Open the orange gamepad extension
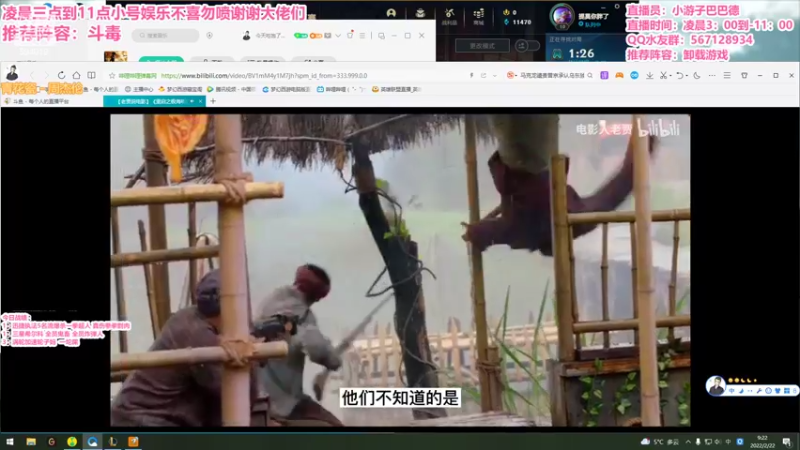800x450 pixels. pyautogui.click(x=619, y=75)
